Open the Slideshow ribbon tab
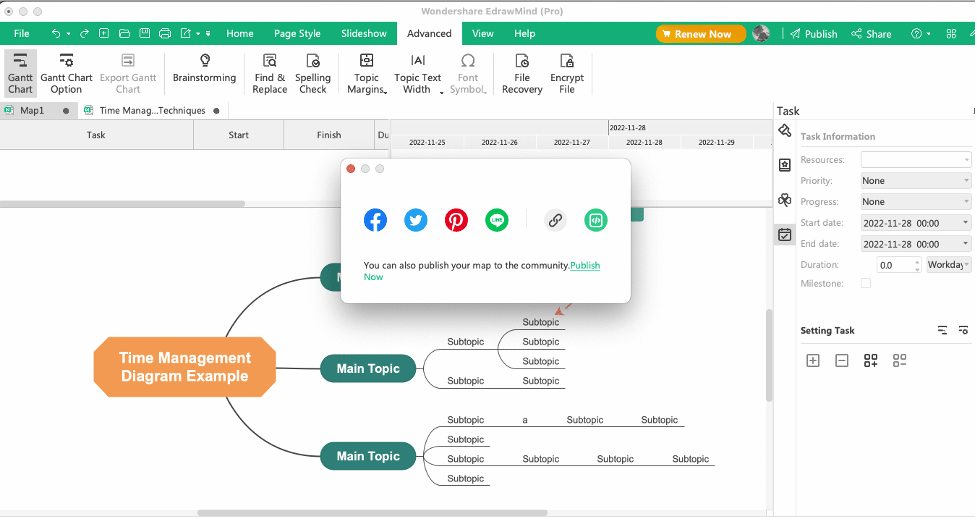This screenshot has width=977, height=520. [364, 34]
